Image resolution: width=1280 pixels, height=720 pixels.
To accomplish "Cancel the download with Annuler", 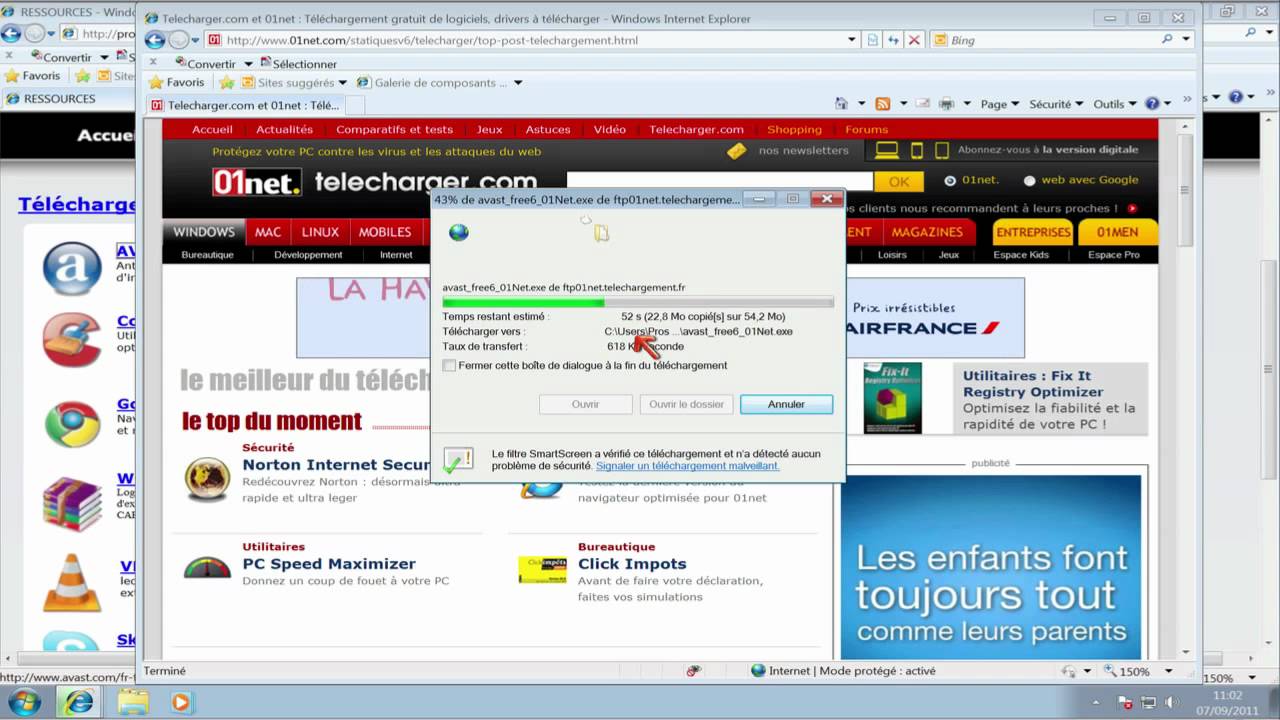I will (x=786, y=404).
